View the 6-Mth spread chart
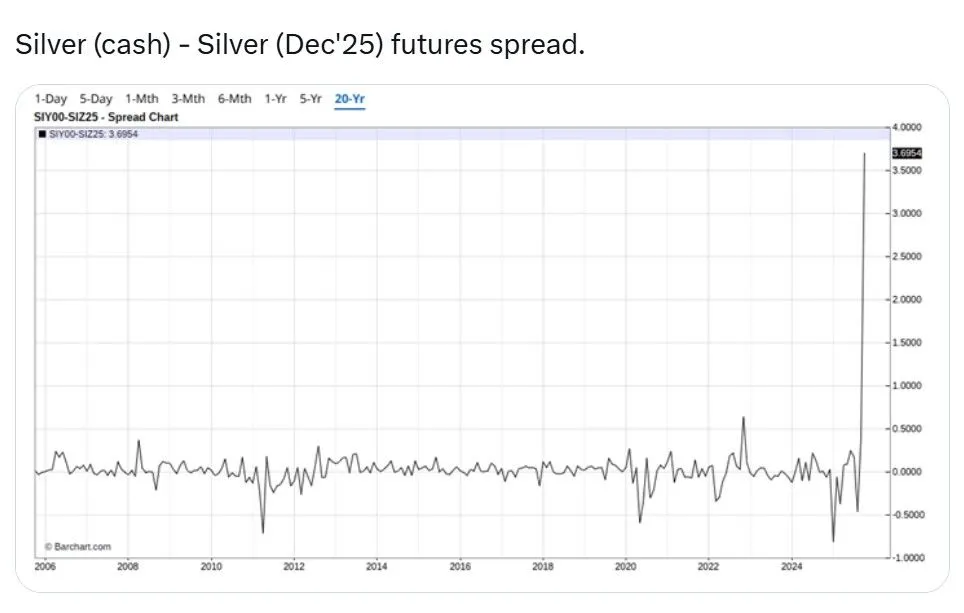964x613 pixels. click(x=233, y=99)
